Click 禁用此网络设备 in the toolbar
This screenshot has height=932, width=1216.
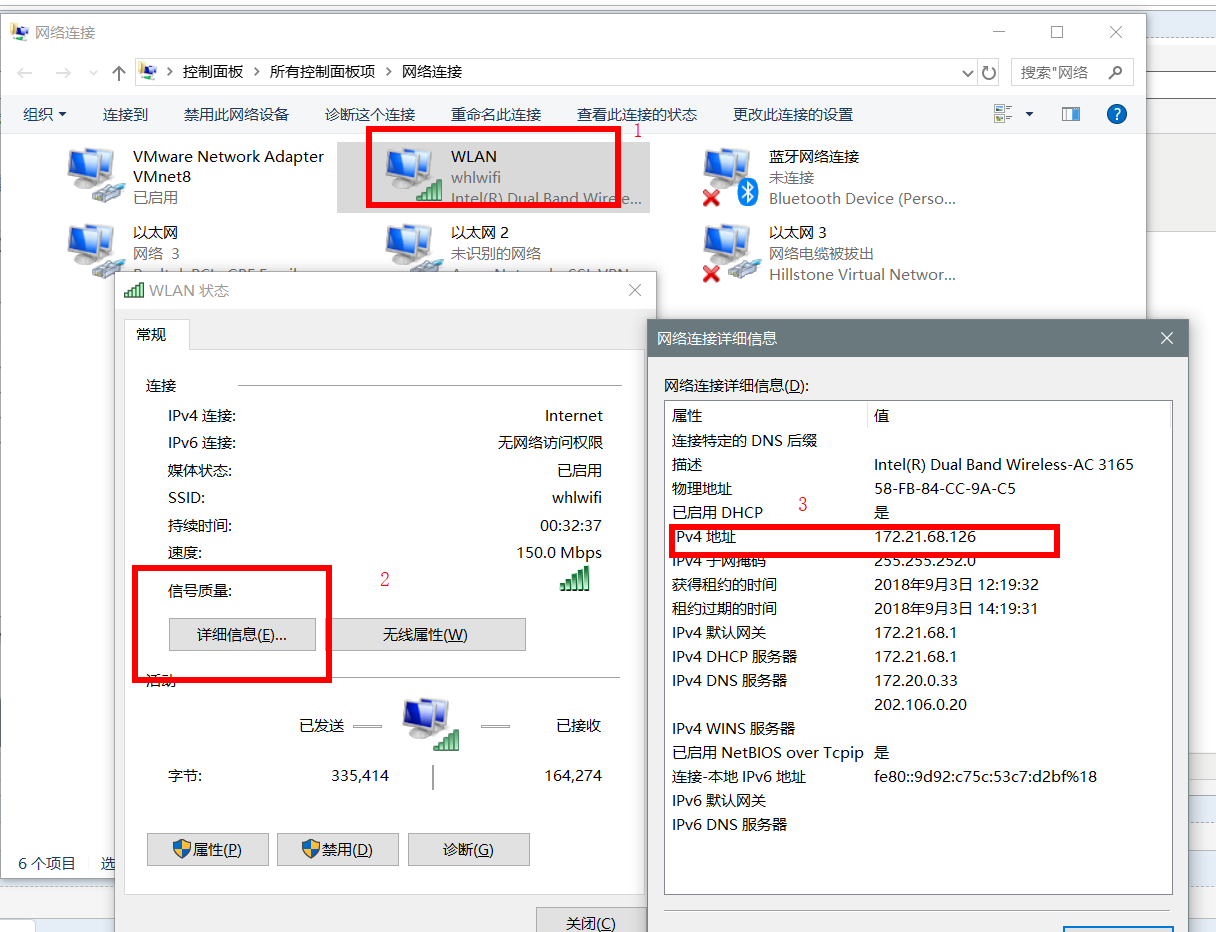236,114
